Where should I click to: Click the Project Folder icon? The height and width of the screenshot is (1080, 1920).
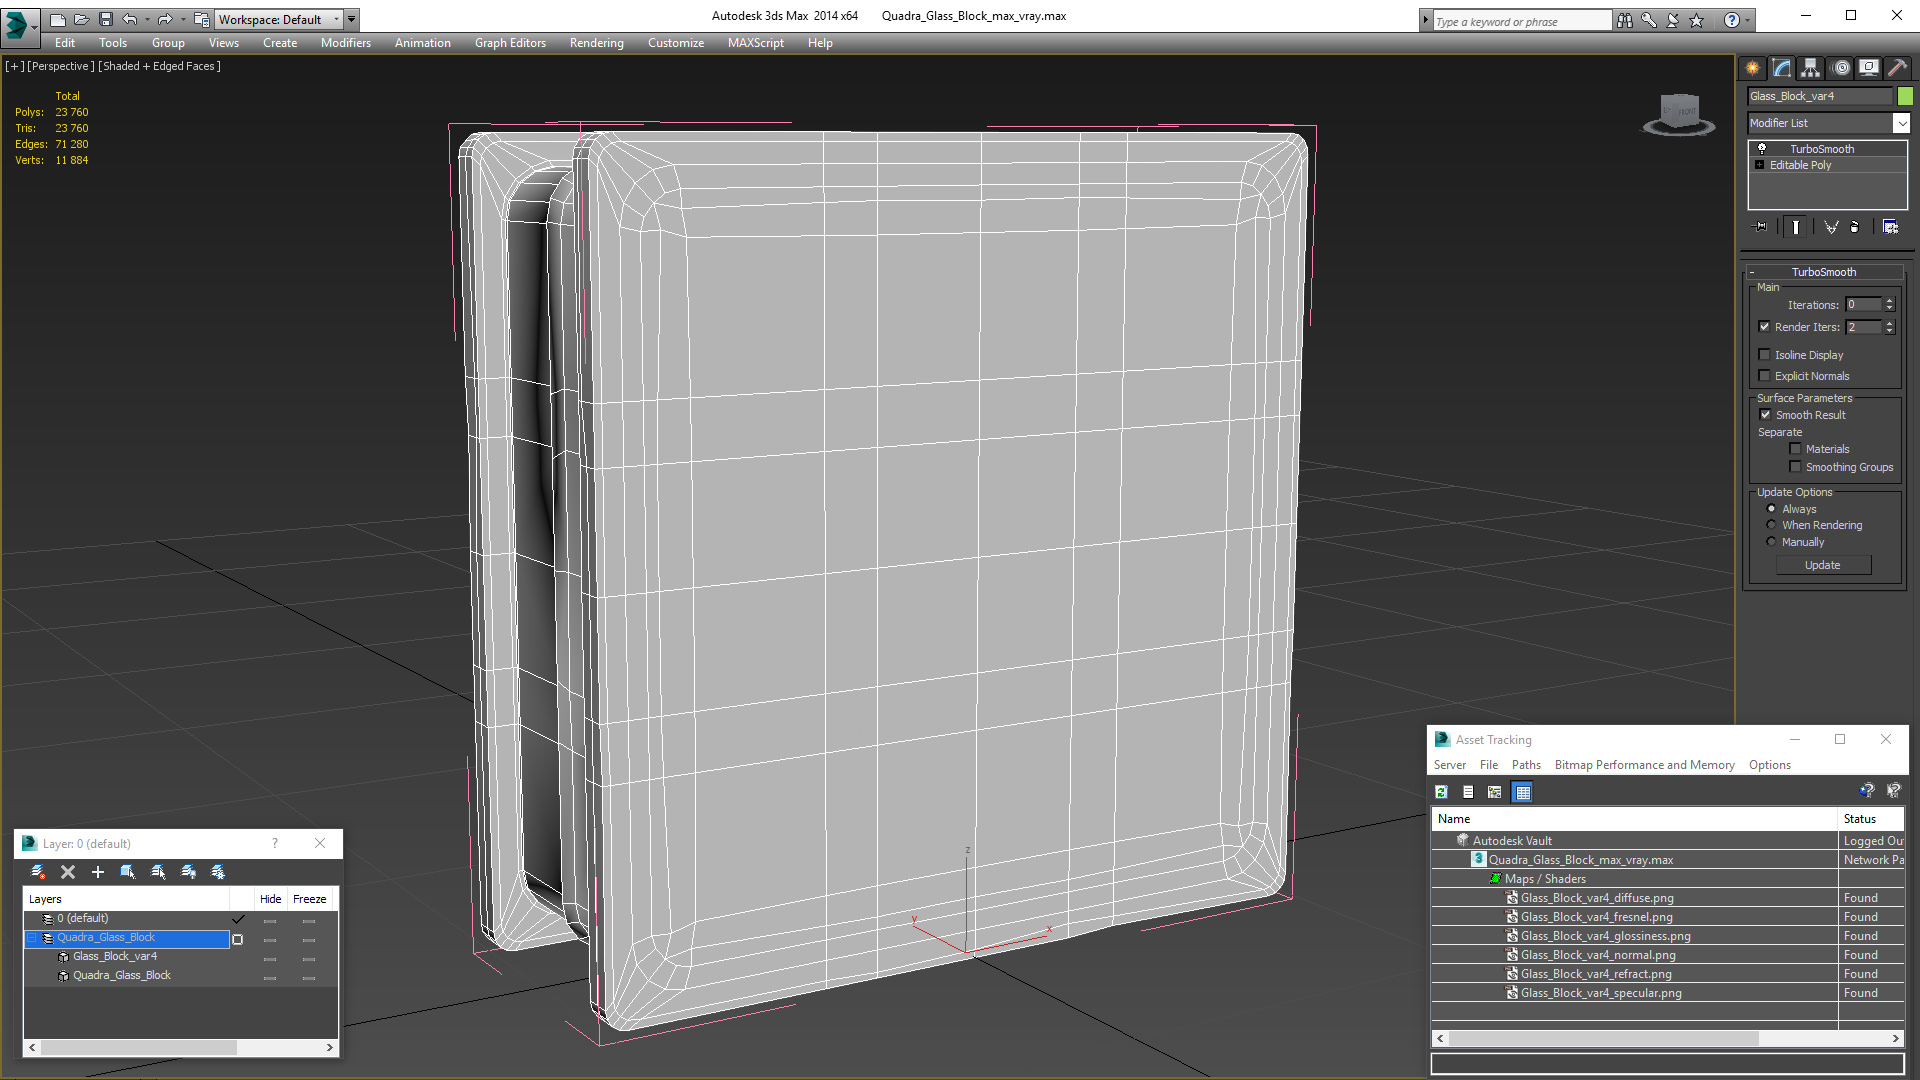pyautogui.click(x=201, y=19)
